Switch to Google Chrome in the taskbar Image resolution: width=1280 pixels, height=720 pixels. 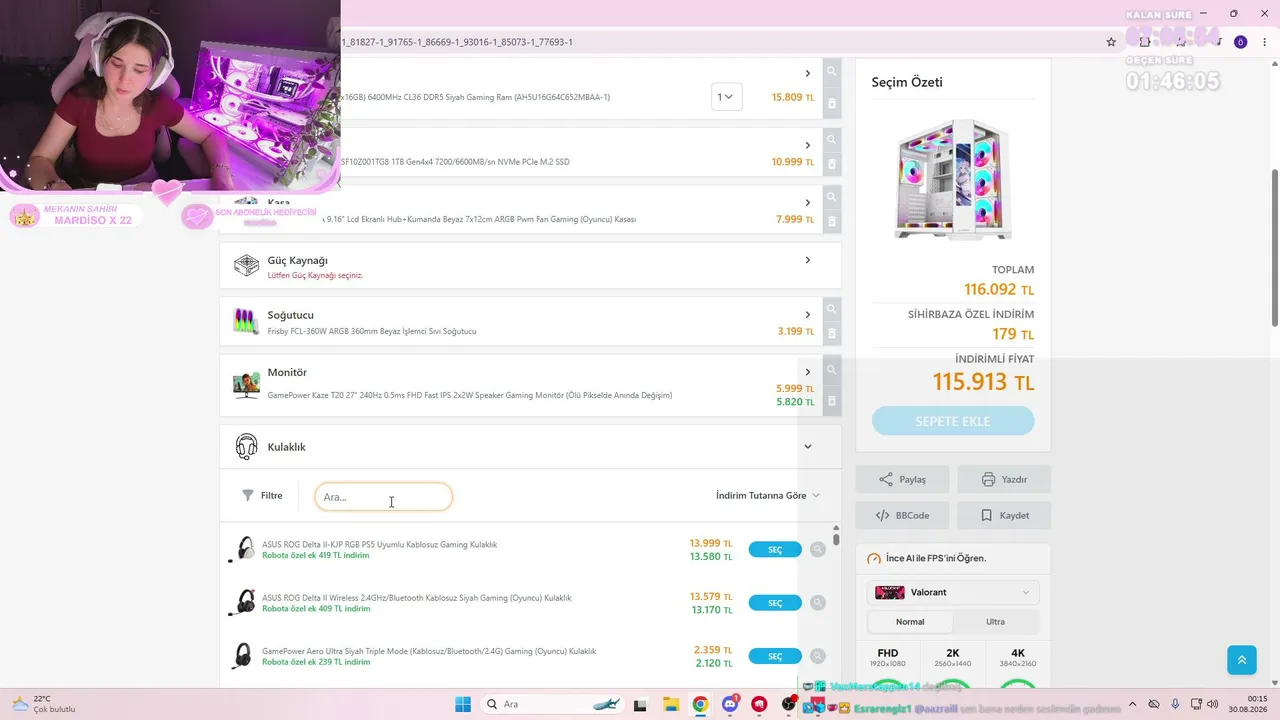[x=700, y=704]
